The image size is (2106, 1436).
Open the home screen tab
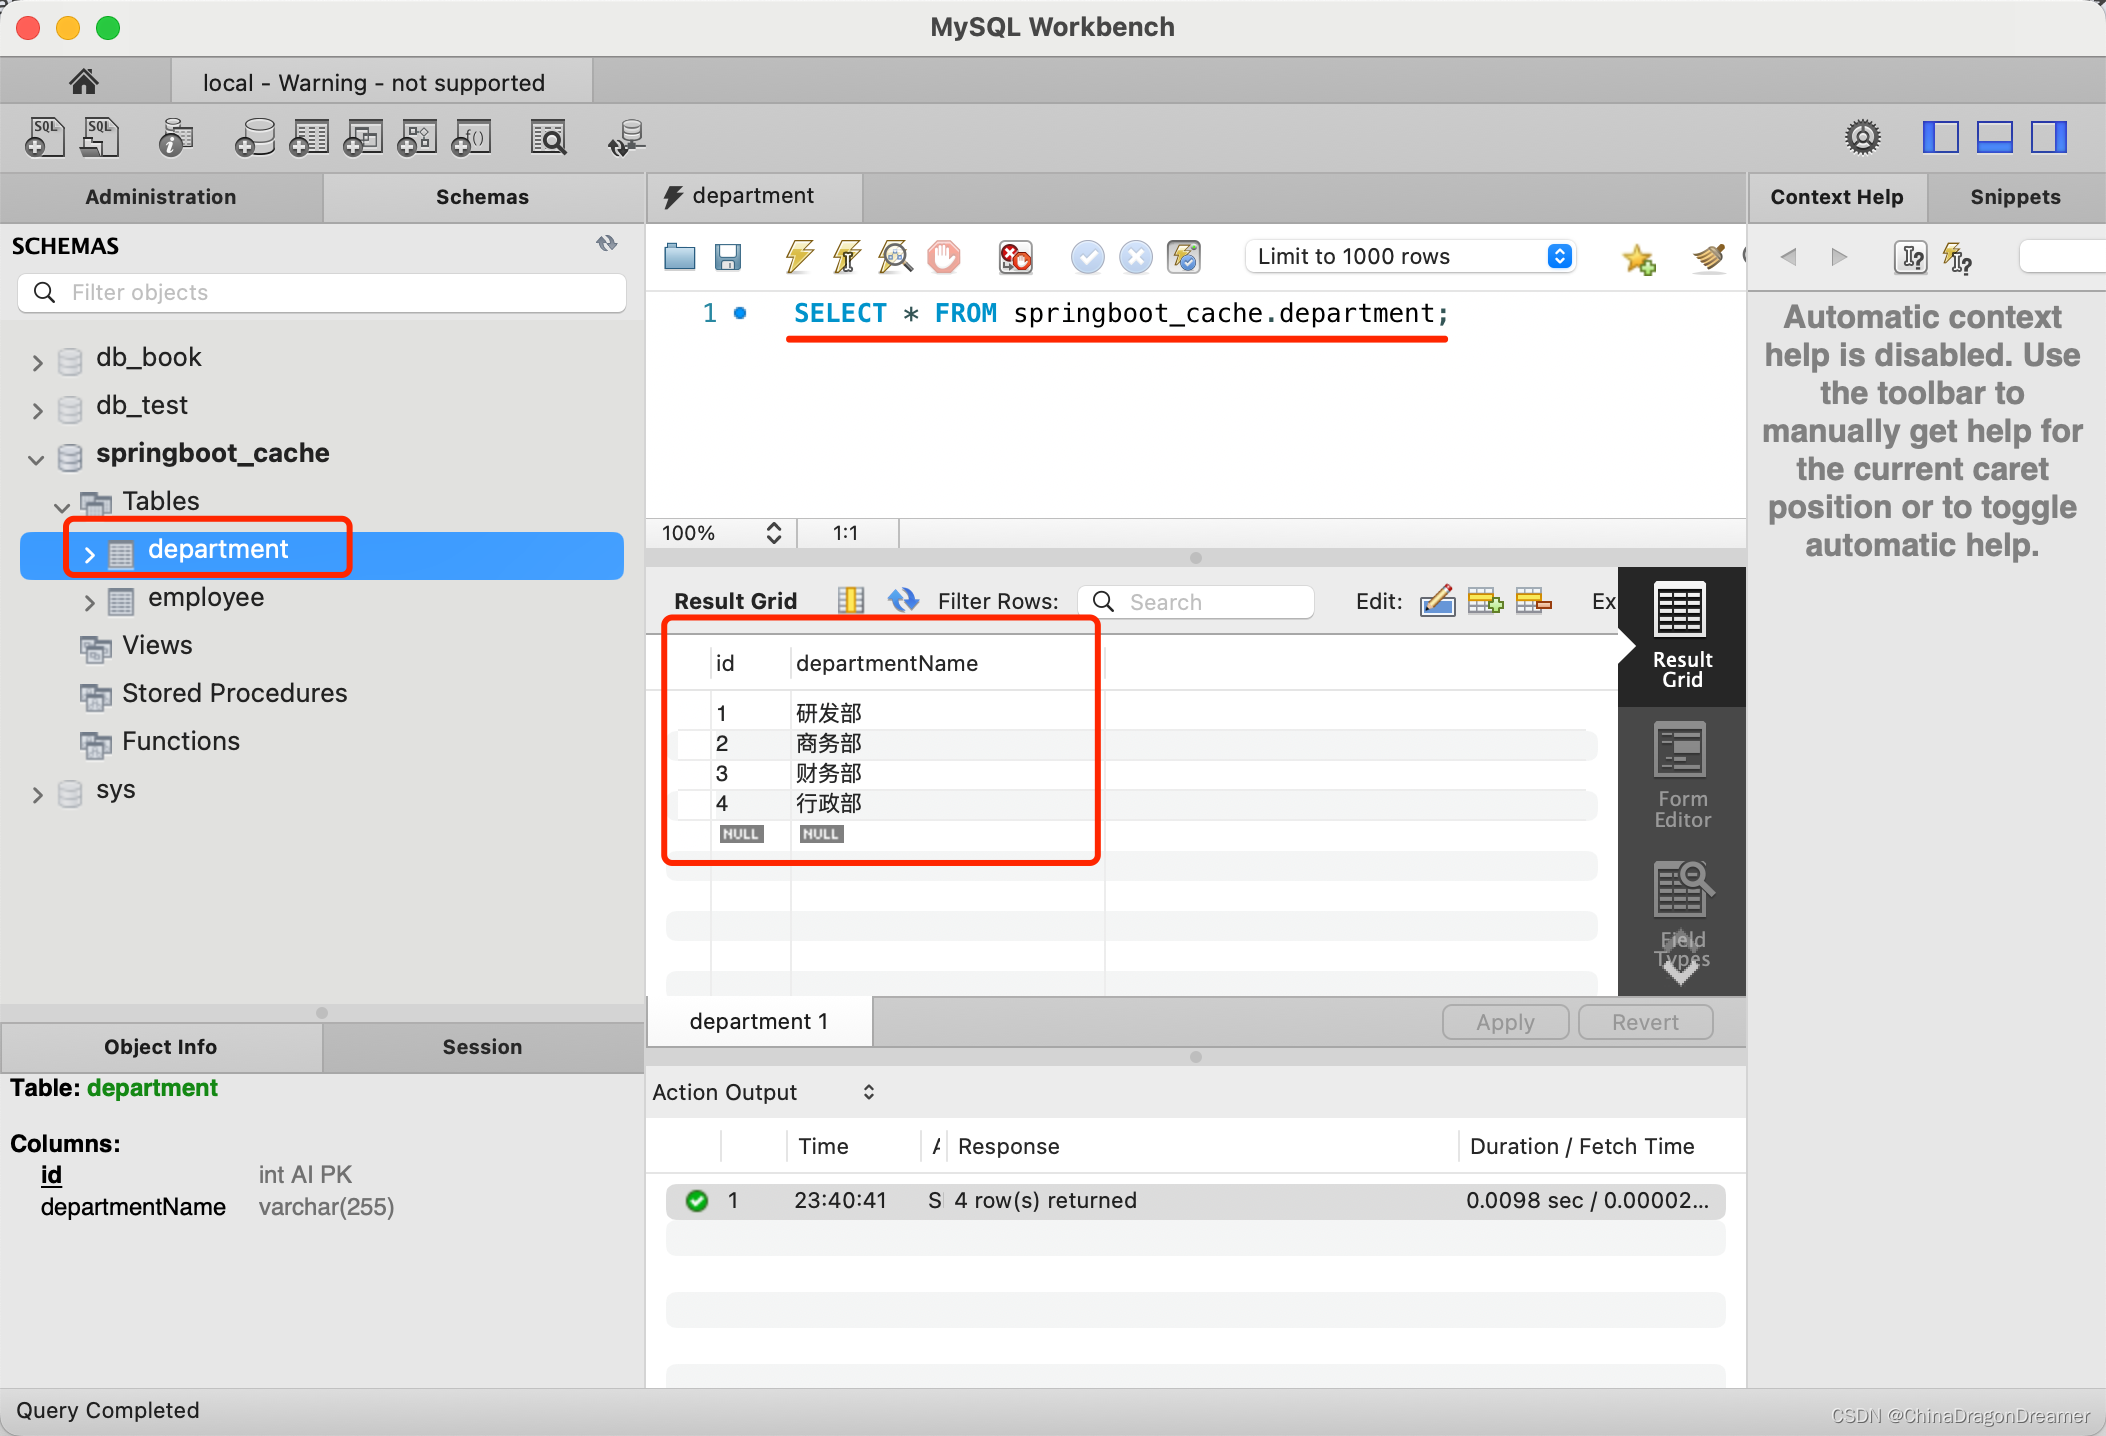coord(84,81)
